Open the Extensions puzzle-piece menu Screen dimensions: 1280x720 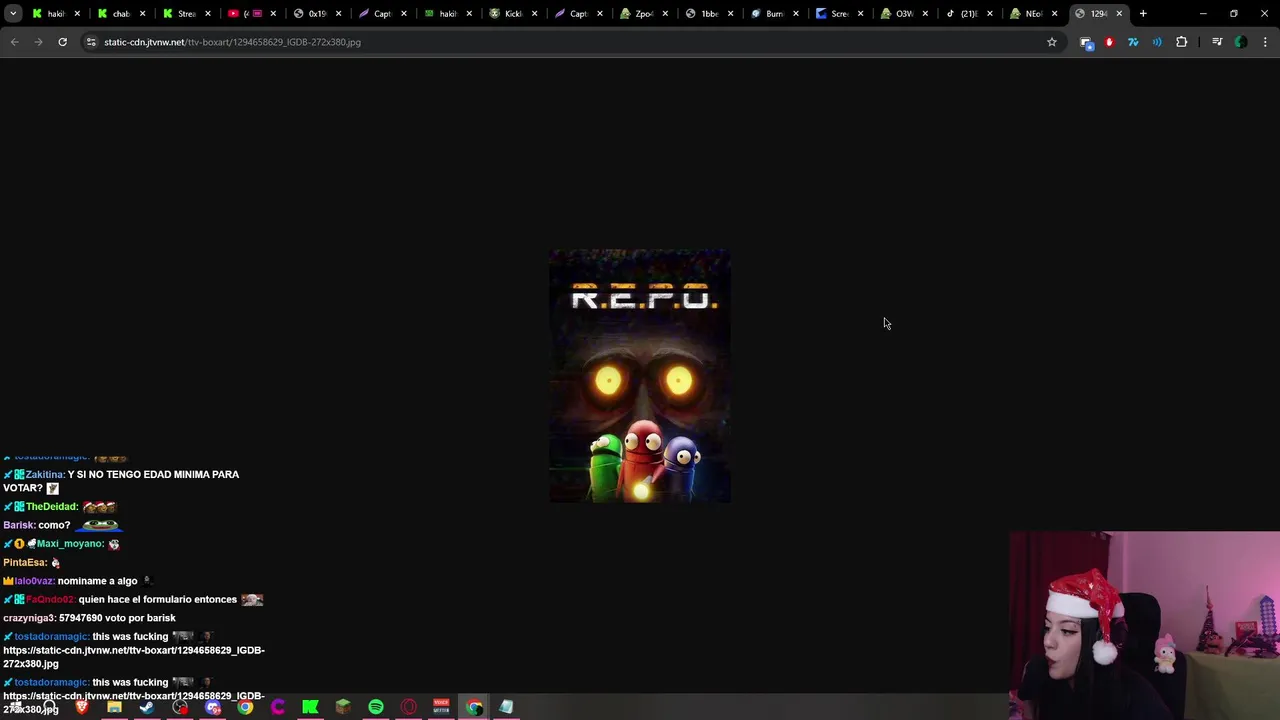tap(1181, 42)
